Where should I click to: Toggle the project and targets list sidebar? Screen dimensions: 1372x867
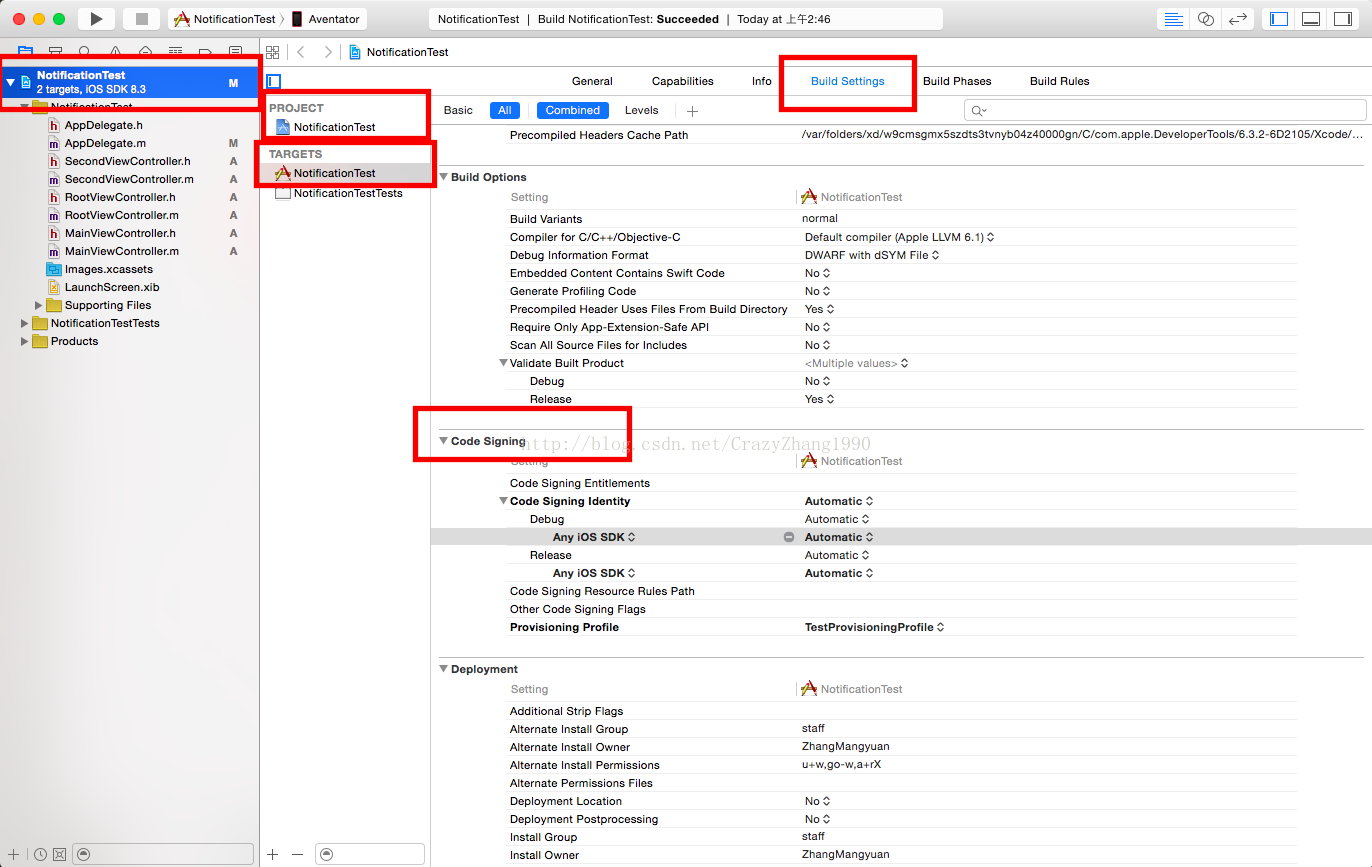tap(274, 81)
